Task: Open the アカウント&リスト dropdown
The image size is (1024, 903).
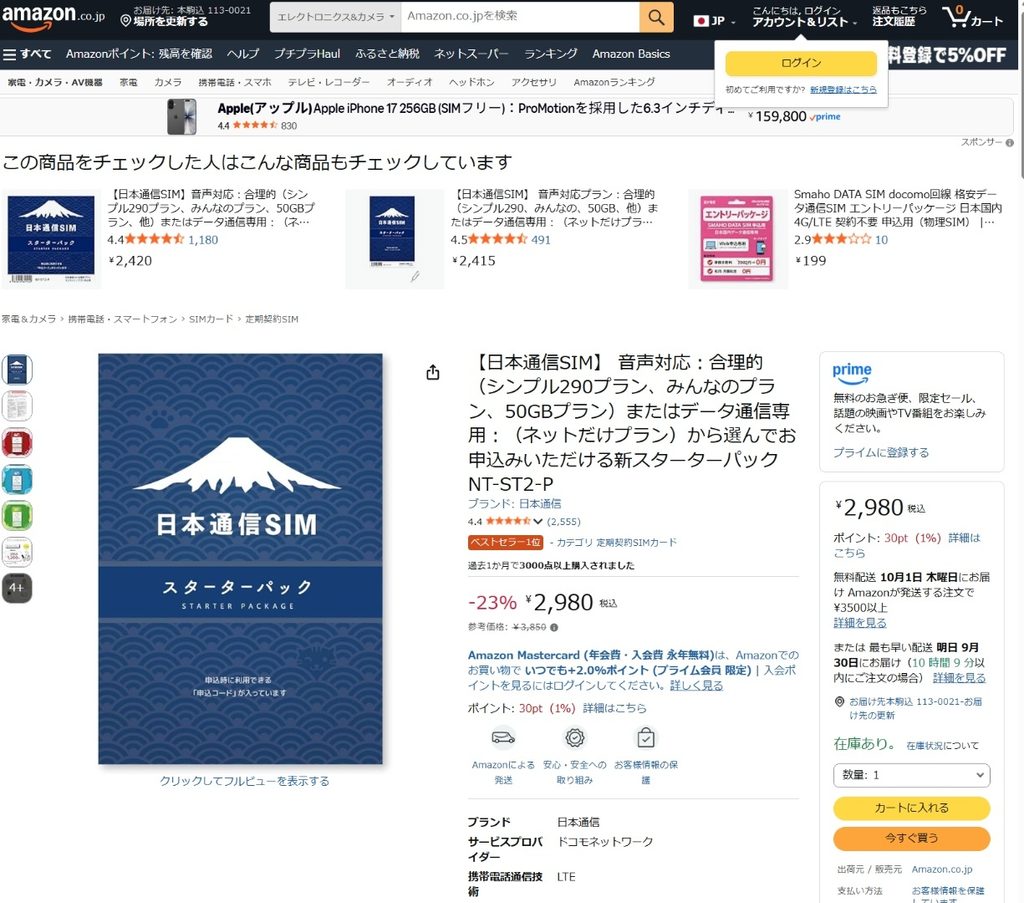Action: pyautogui.click(x=803, y=16)
